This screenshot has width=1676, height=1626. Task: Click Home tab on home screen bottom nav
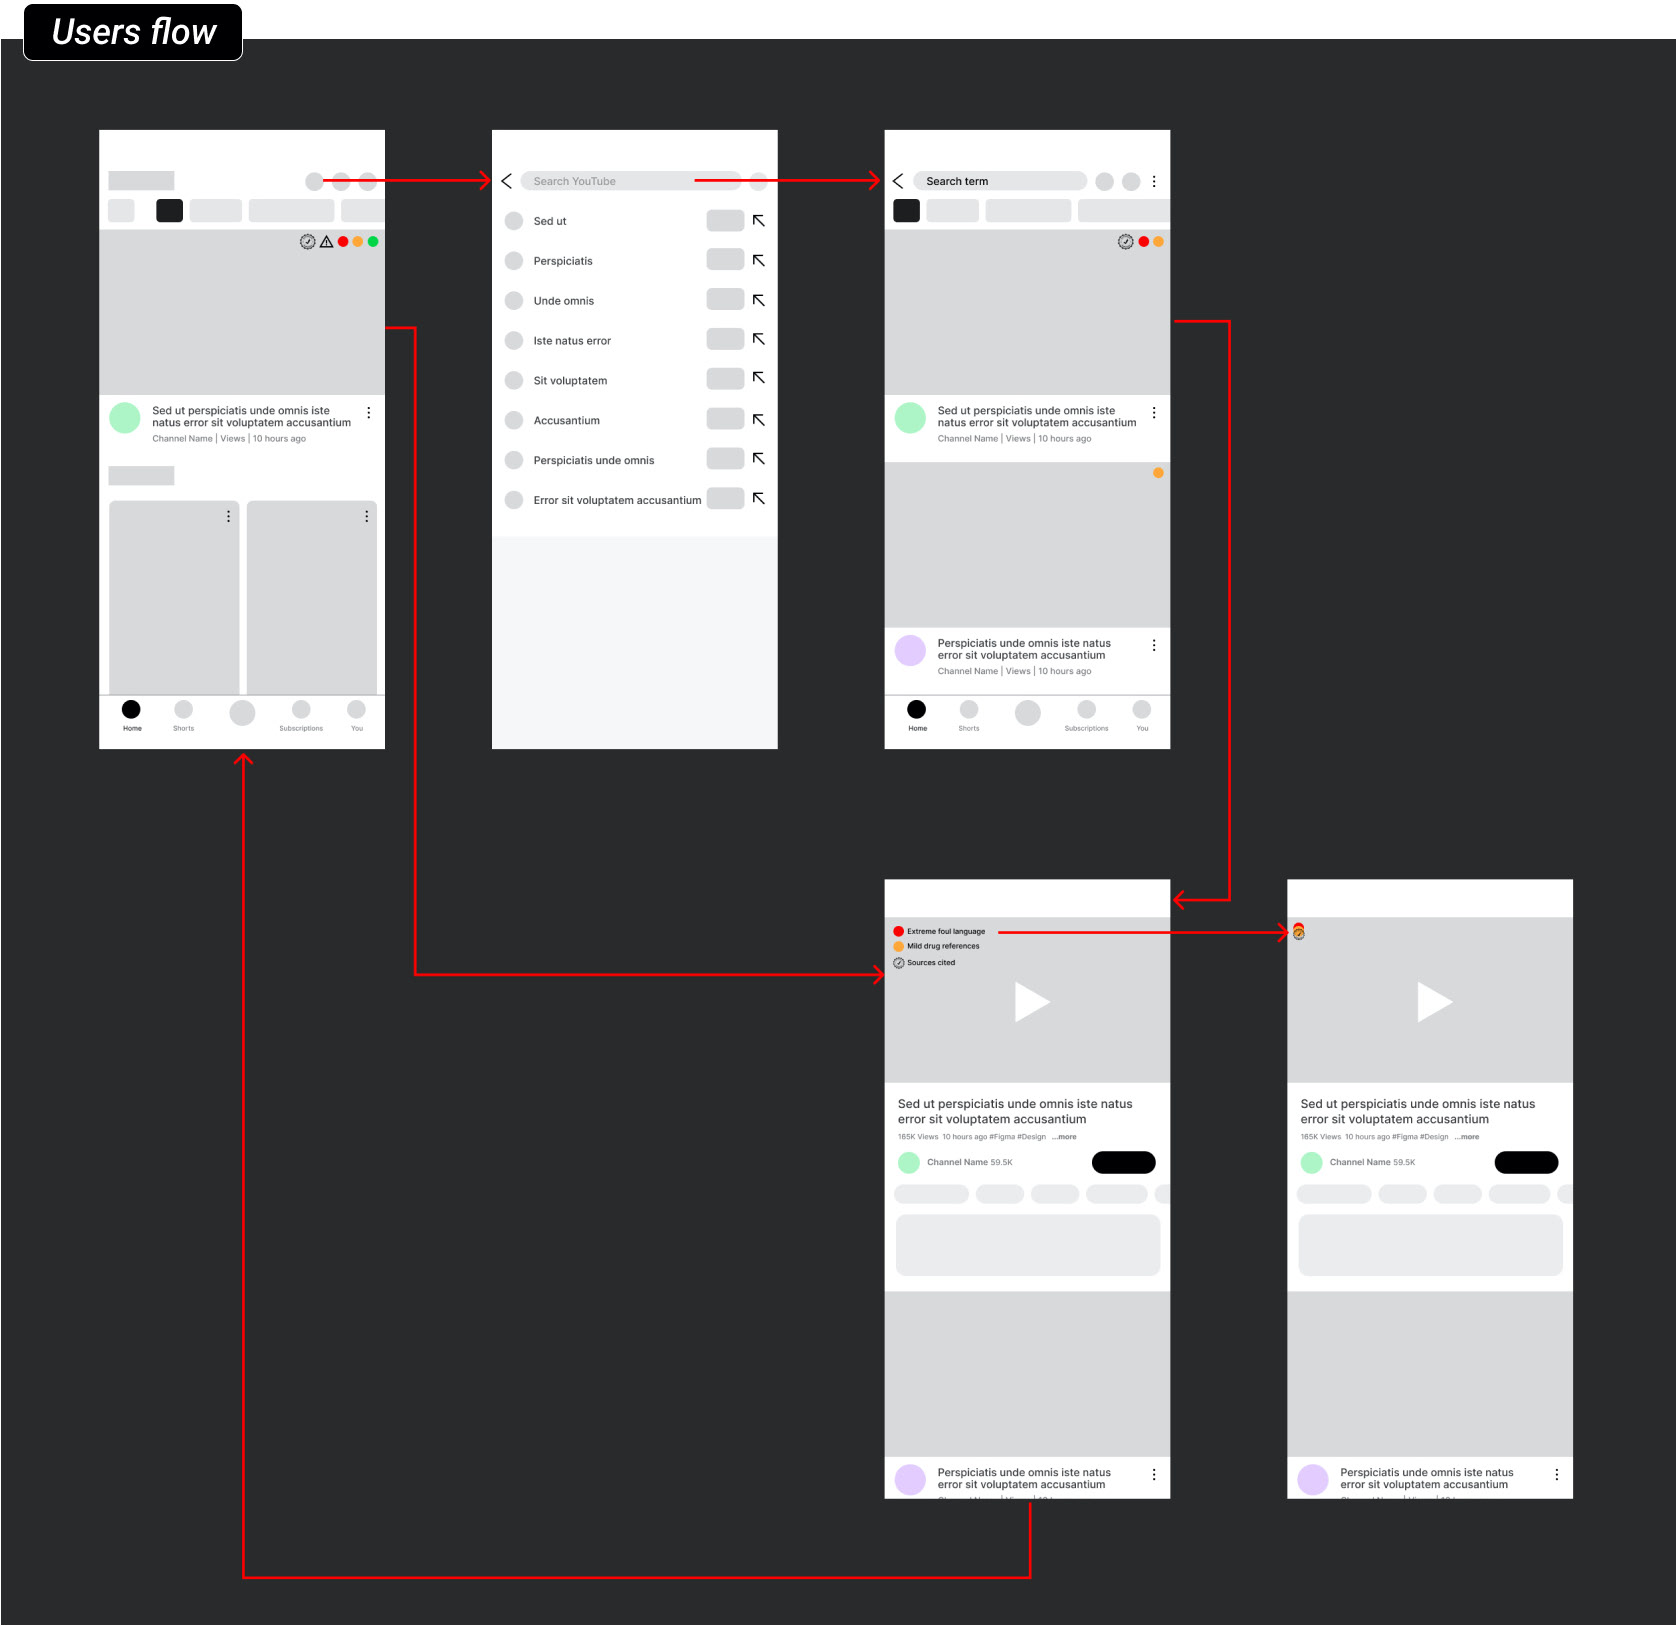[x=131, y=715]
